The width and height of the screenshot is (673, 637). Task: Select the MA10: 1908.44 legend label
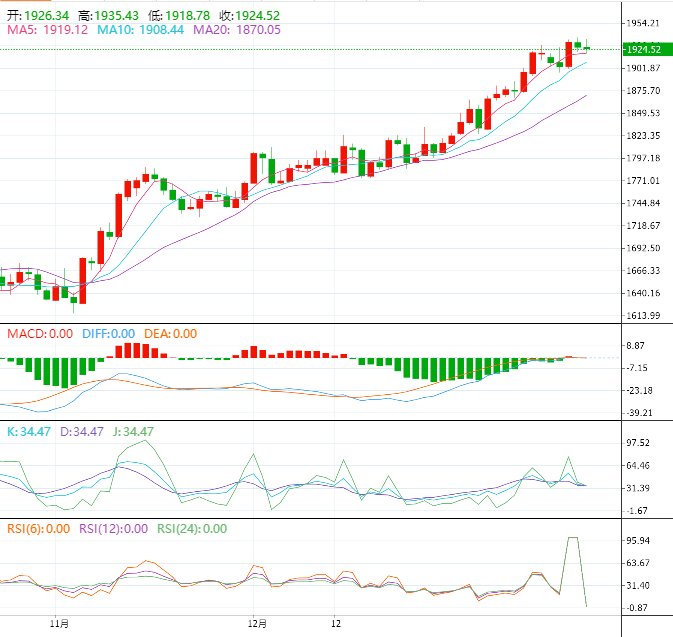pyautogui.click(x=140, y=30)
